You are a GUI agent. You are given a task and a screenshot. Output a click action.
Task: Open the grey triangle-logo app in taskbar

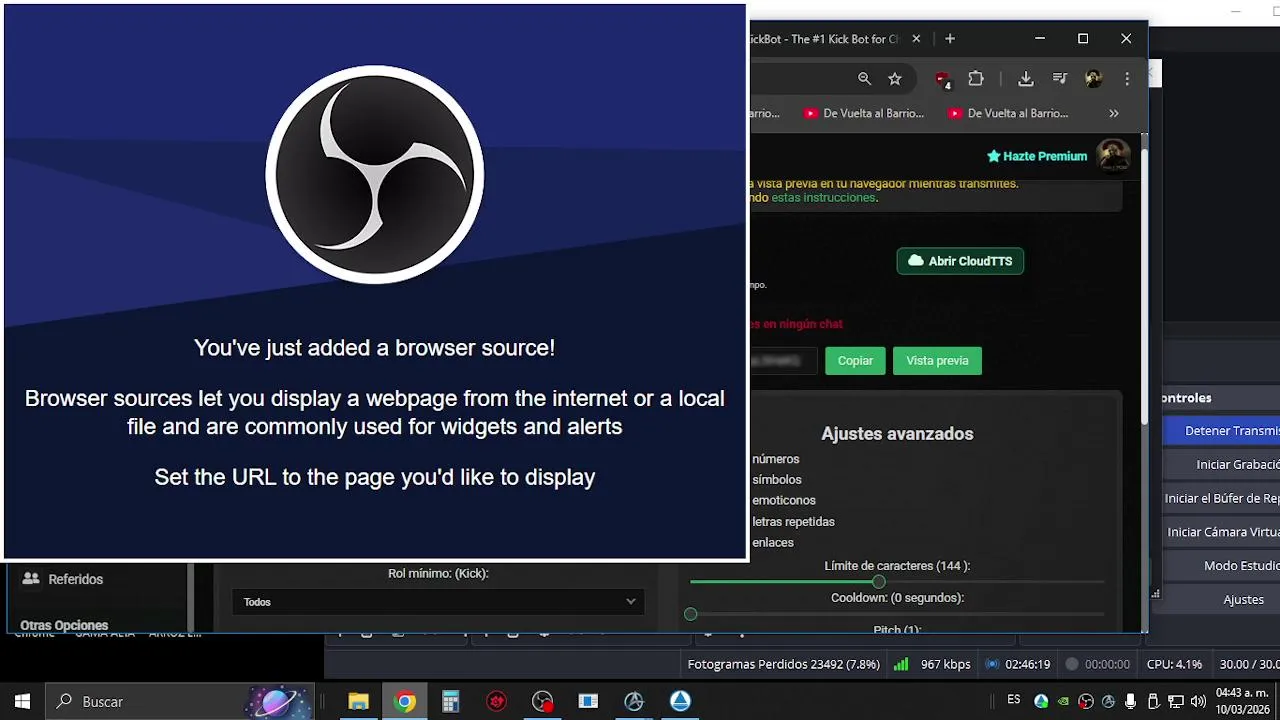click(634, 701)
